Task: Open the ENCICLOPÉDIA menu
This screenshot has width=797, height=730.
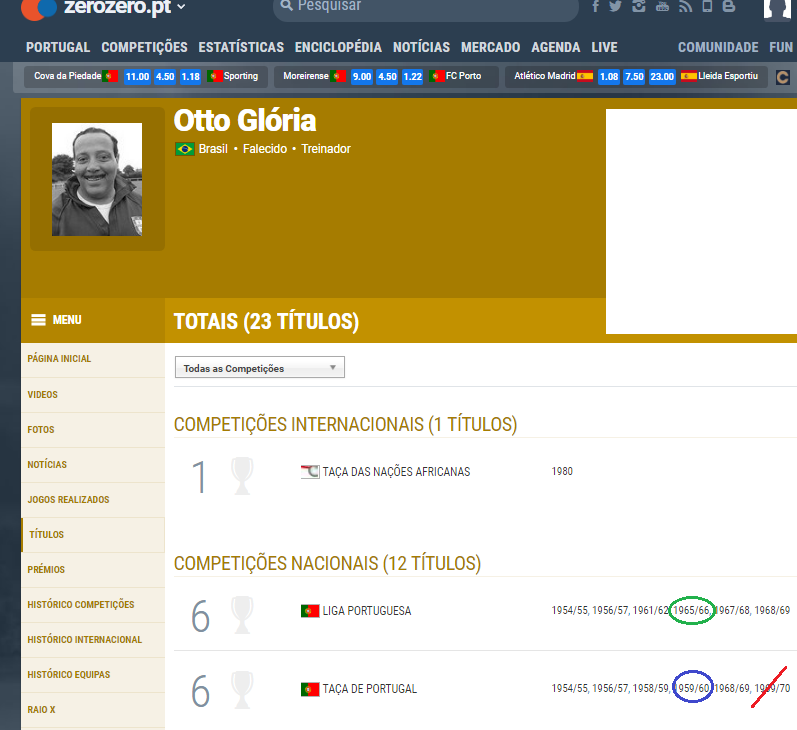Action: click(x=338, y=47)
